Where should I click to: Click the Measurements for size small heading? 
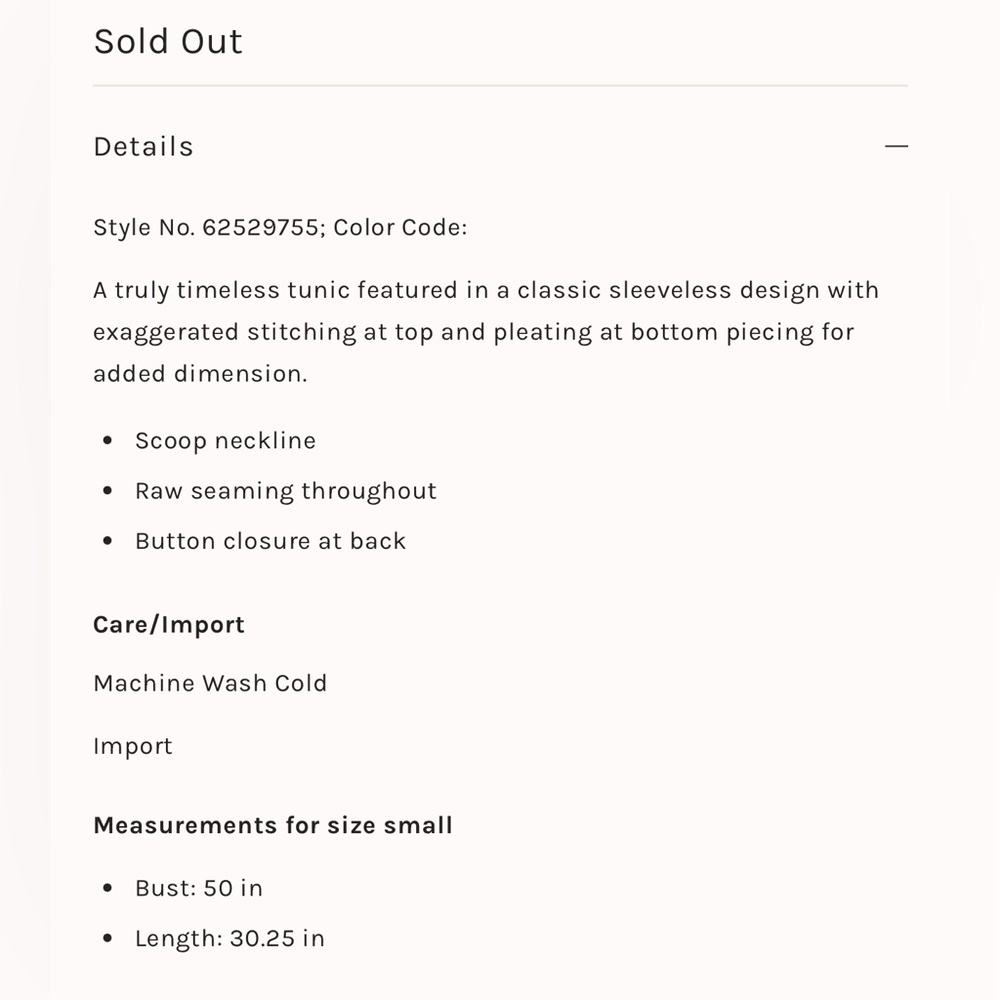pyautogui.click(x=273, y=825)
